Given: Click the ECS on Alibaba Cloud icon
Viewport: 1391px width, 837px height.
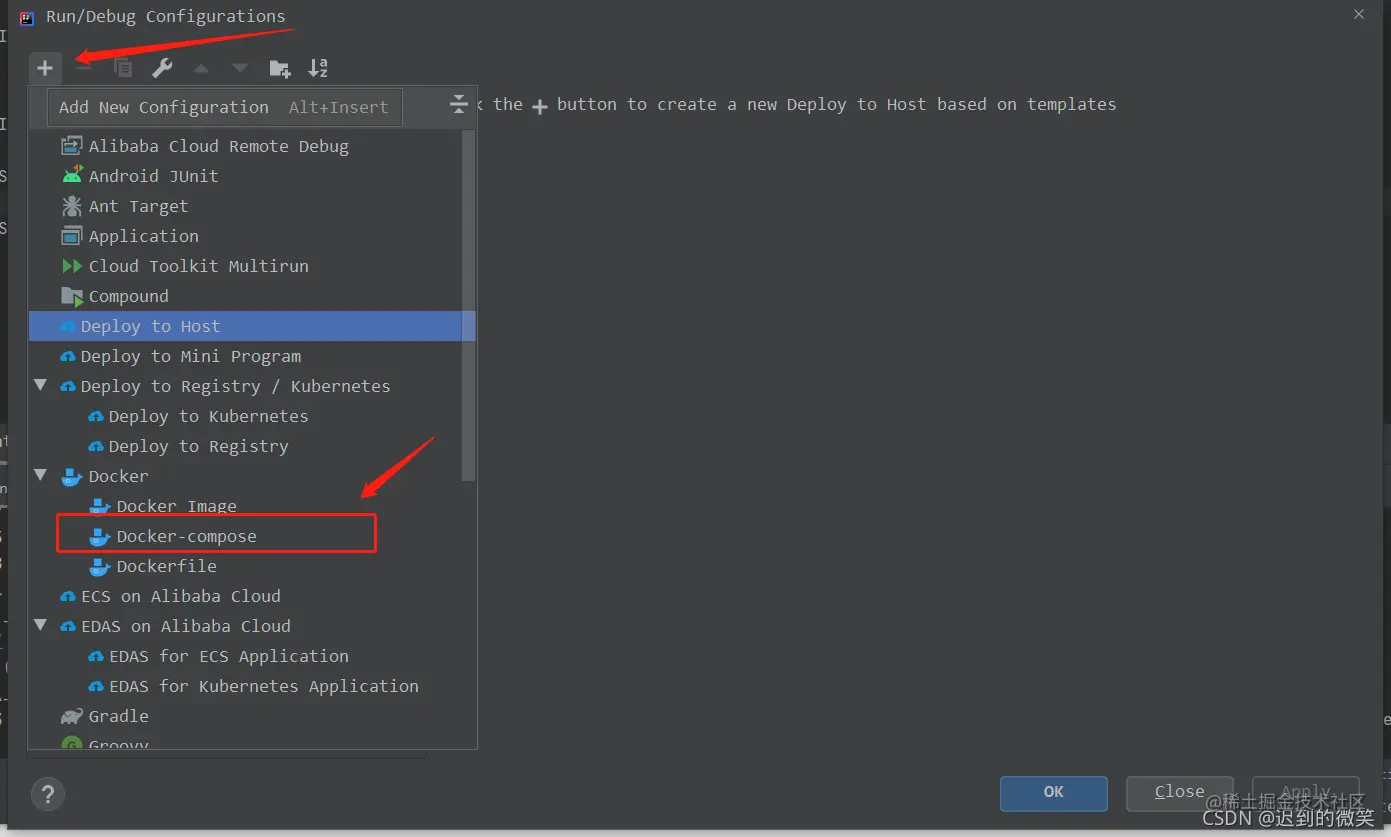Looking at the screenshot, I should [x=68, y=597].
